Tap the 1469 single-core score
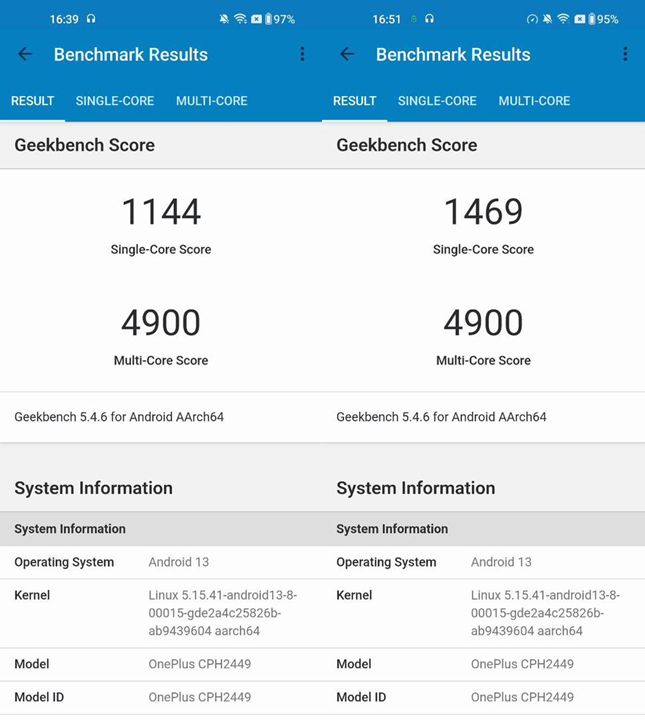This screenshot has height=720, width=645. 483,212
